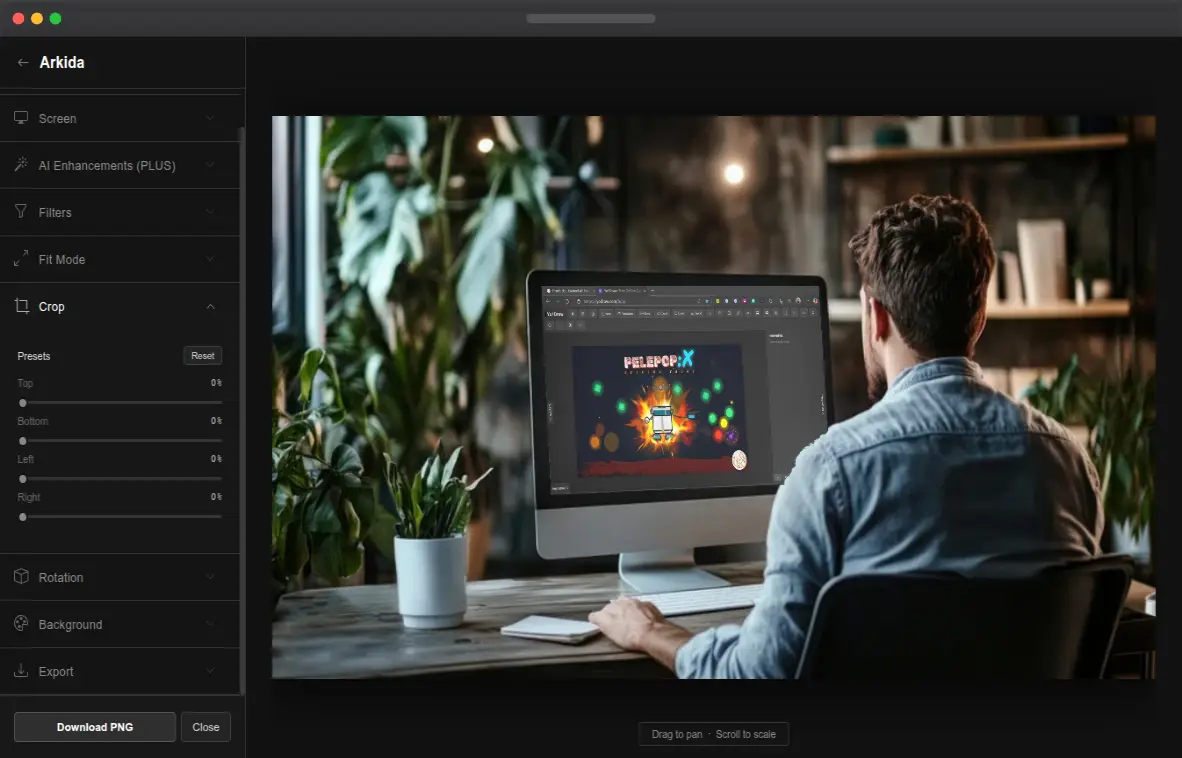Image resolution: width=1182 pixels, height=758 pixels.
Task: Reset the crop presets
Action: click(202, 356)
